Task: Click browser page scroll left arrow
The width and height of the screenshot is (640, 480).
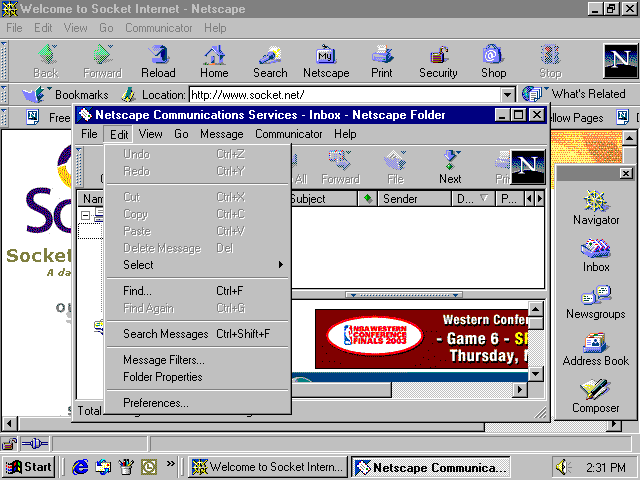Action: pyautogui.click(x=9, y=423)
